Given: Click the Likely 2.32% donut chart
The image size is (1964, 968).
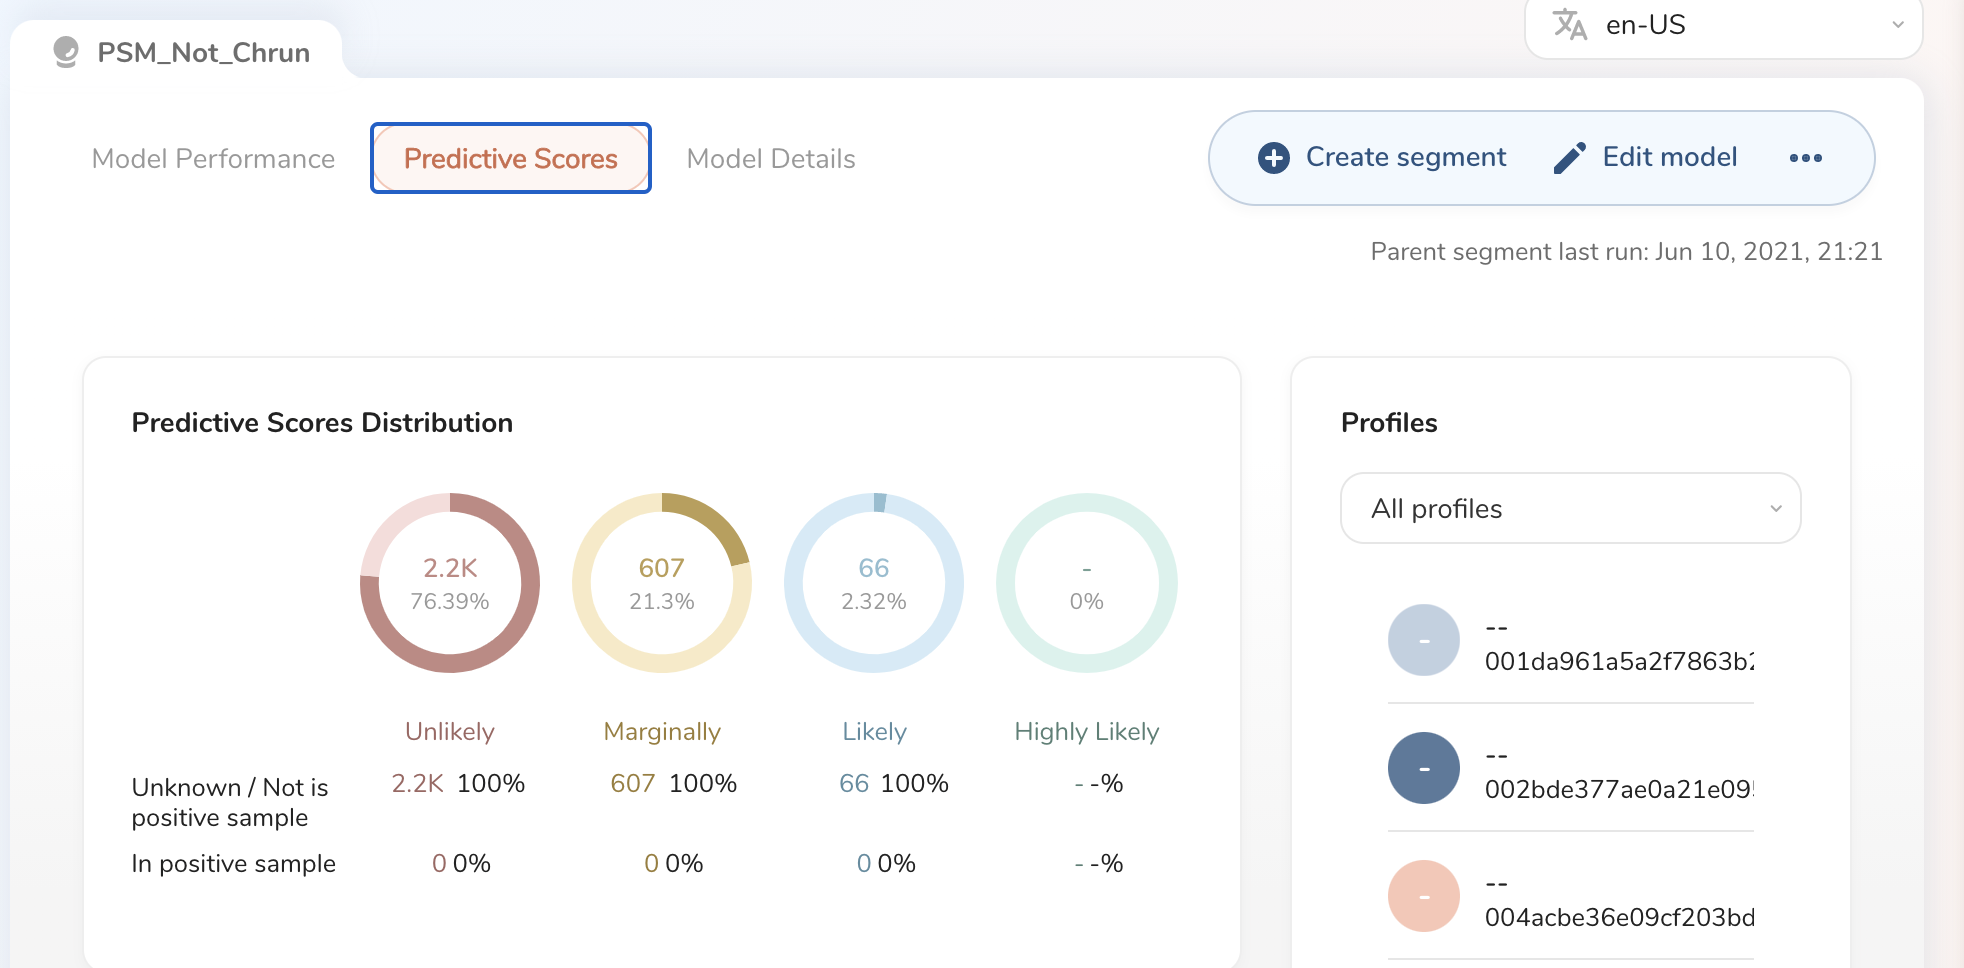Looking at the screenshot, I should pyautogui.click(x=874, y=583).
